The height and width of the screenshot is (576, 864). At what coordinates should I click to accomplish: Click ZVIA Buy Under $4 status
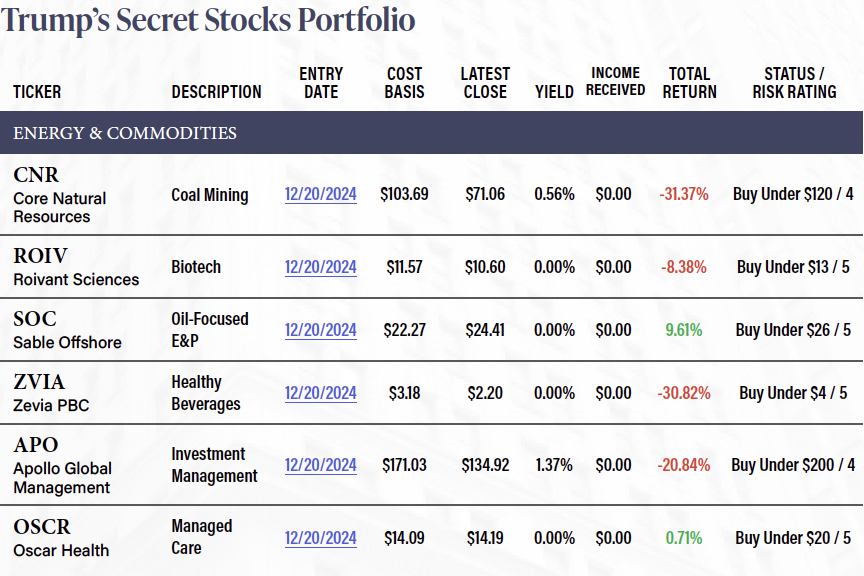[x=794, y=393]
